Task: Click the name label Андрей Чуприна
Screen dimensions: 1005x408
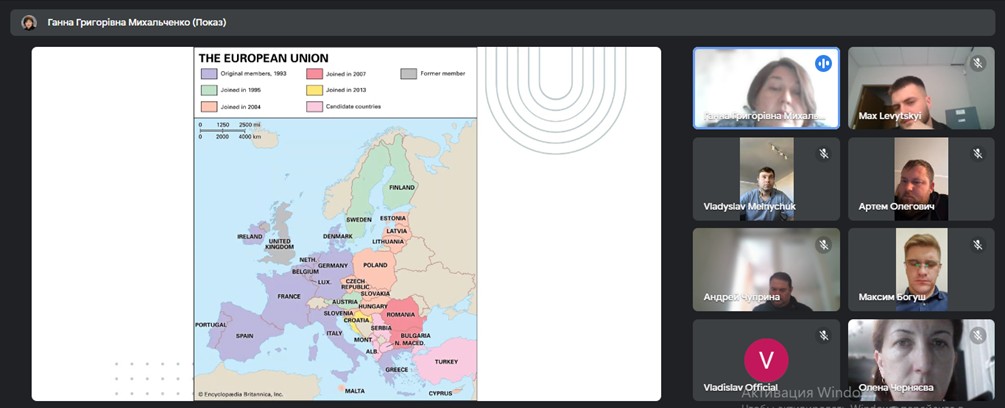Action: (x=742, y=297)
